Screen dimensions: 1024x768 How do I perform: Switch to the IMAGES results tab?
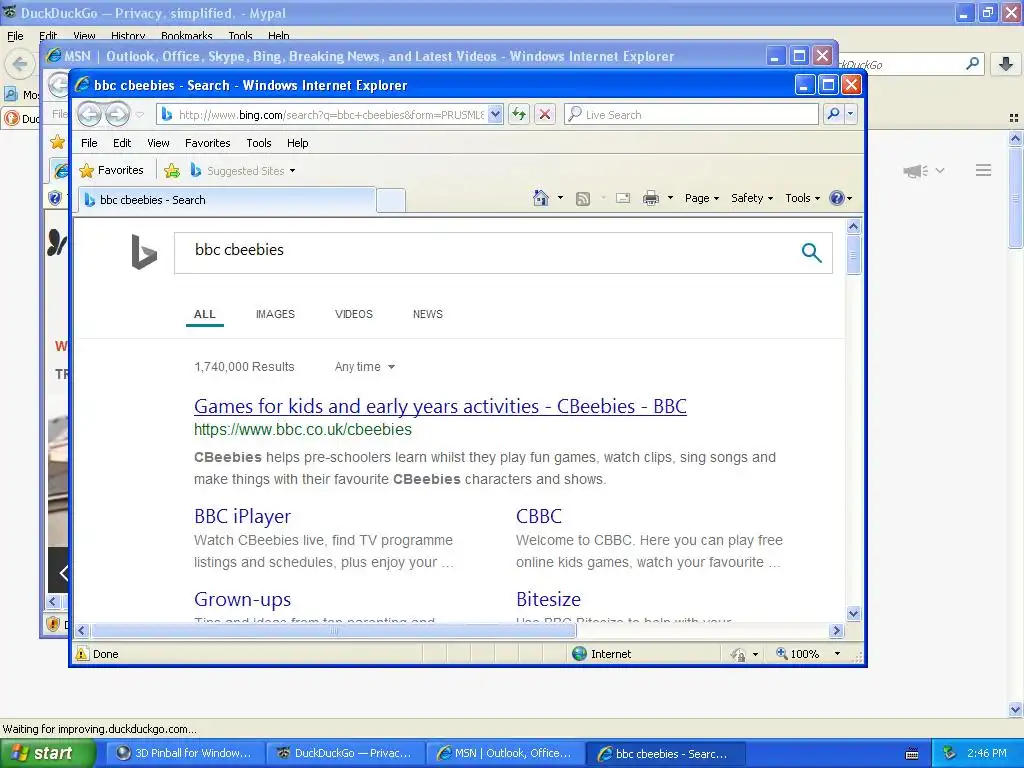pos(275,314)
